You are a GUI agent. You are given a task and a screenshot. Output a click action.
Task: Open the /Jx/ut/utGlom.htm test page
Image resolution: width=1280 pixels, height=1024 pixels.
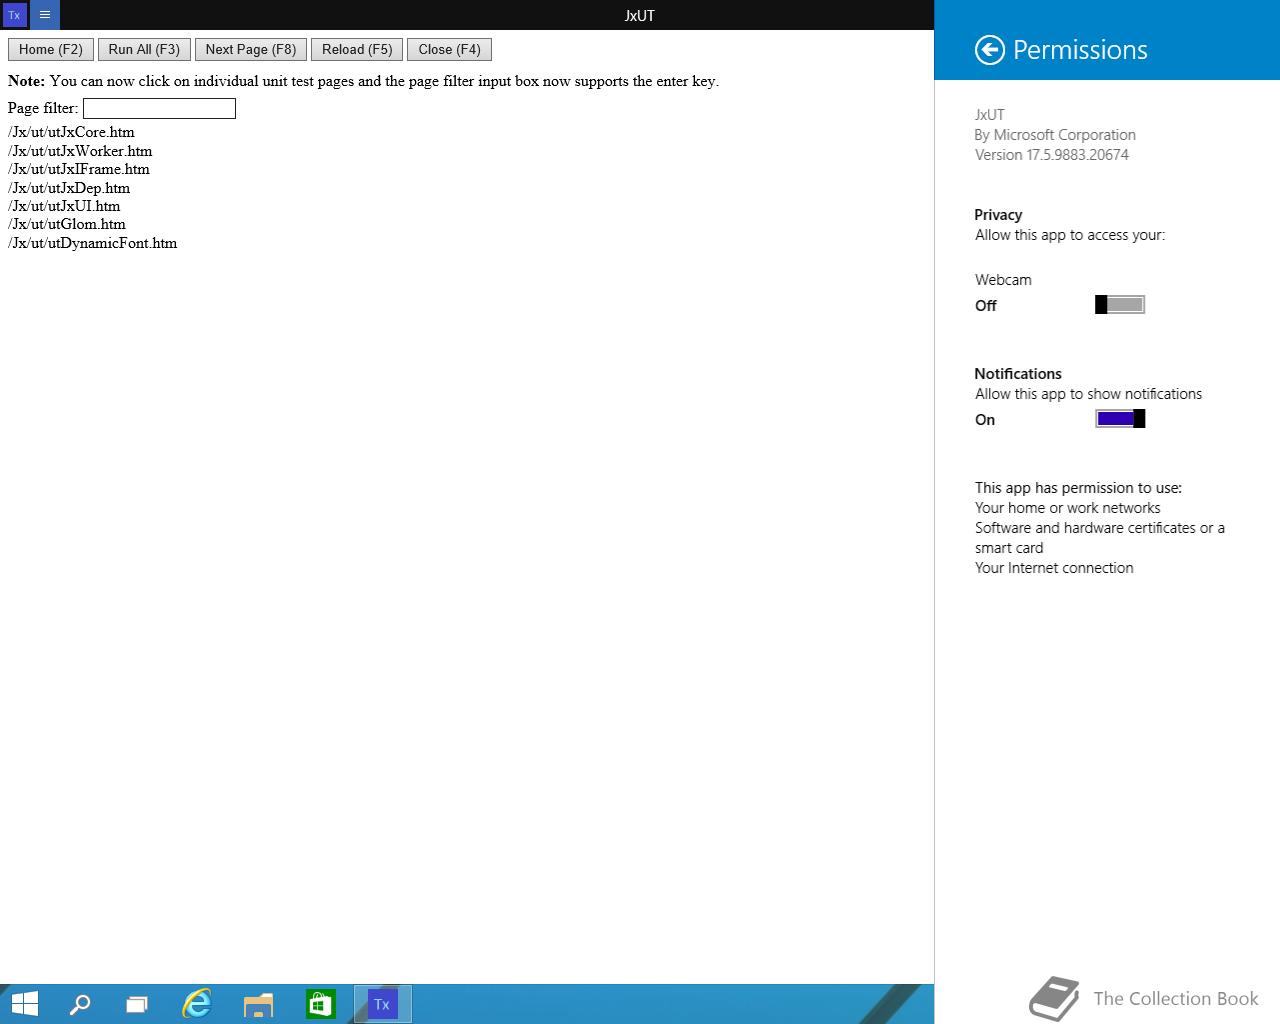click(x=67, y=224)
